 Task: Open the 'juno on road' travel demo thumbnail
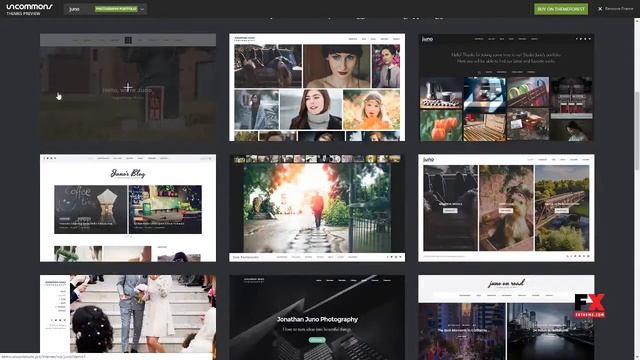506,317
